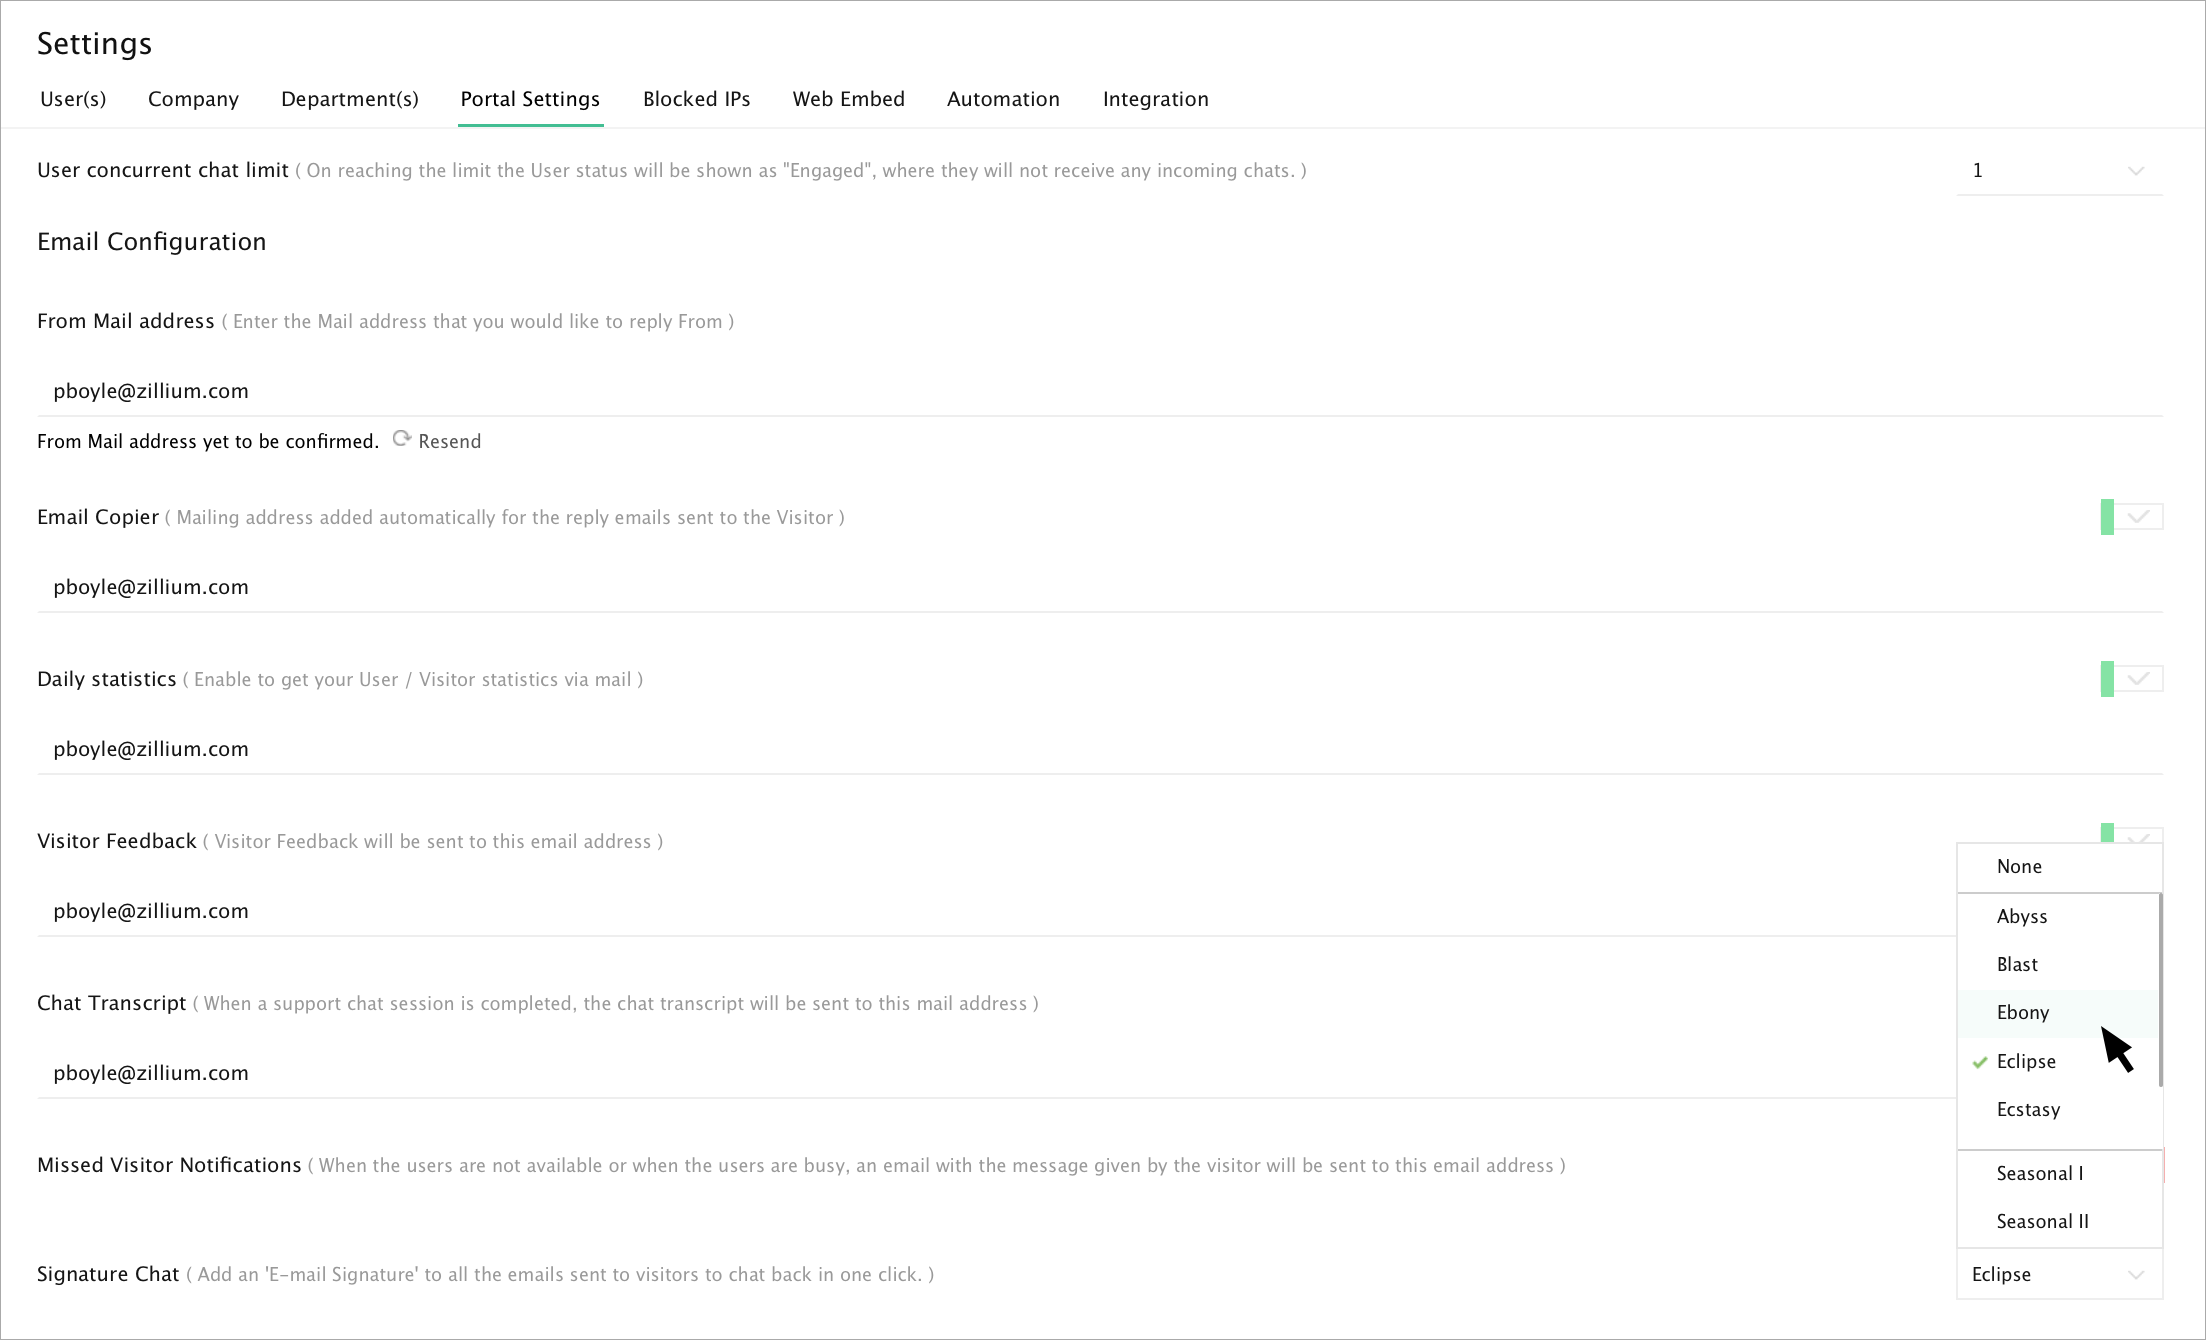The width and height of the screenshot is (2206, 1340).
Task: Open the Web Embed tab
Action: tap(848, 99)
